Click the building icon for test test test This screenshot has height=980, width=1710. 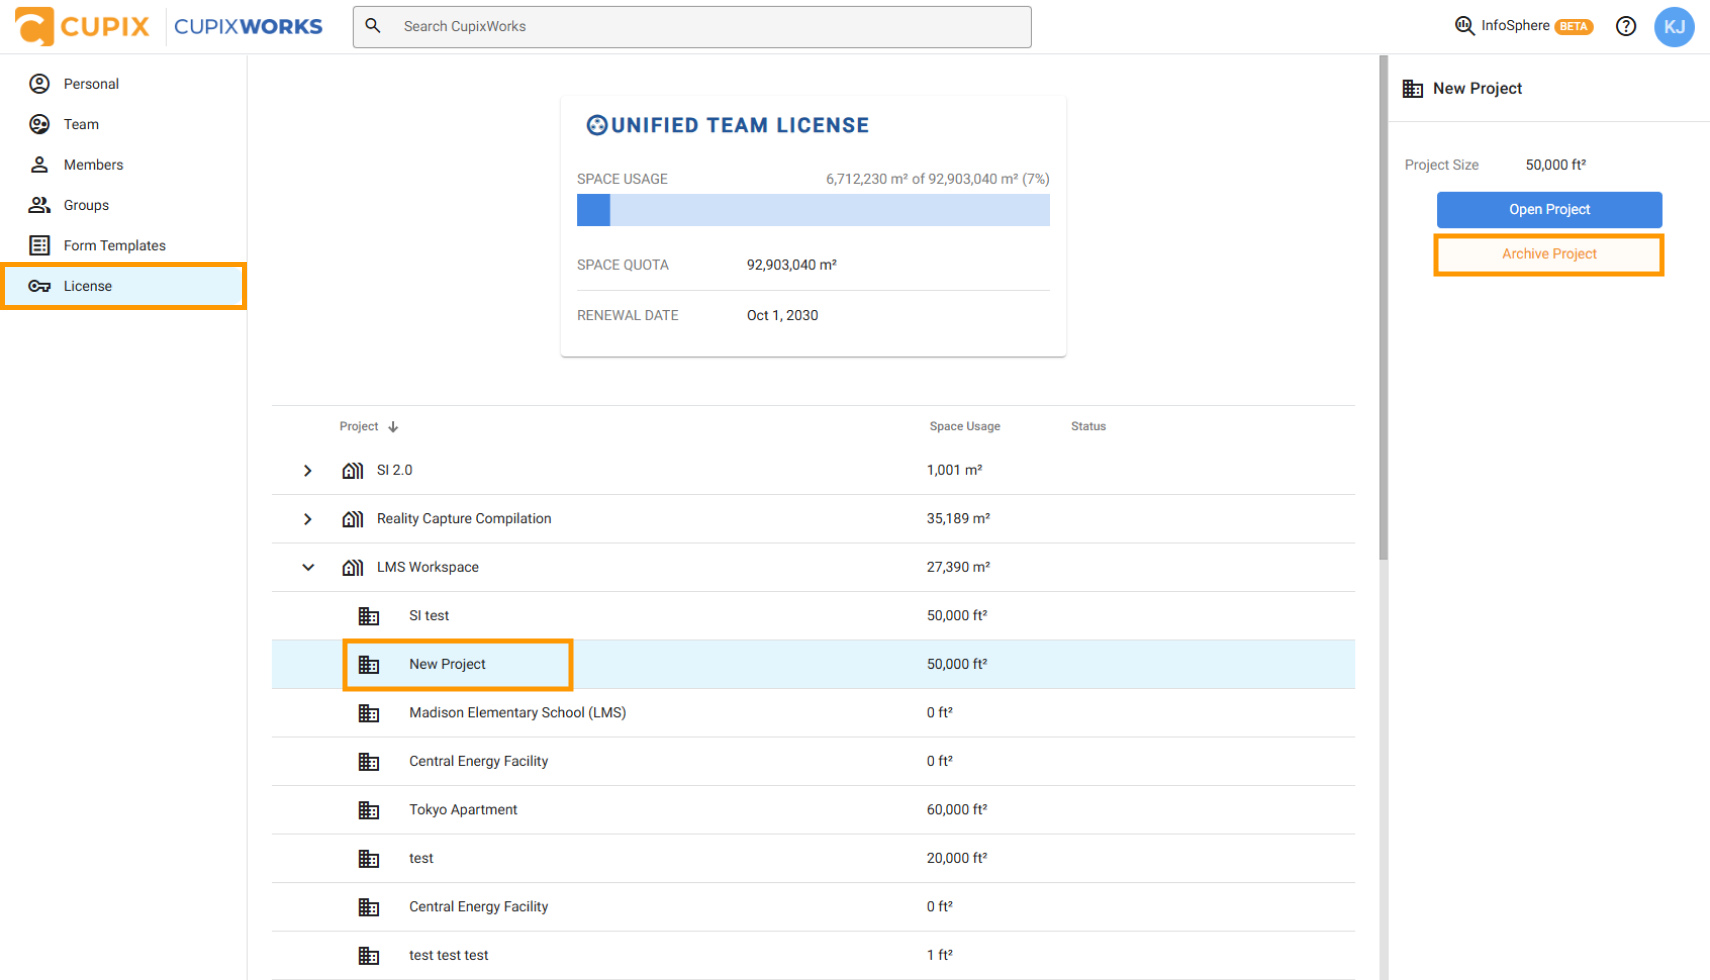point(369,956)
